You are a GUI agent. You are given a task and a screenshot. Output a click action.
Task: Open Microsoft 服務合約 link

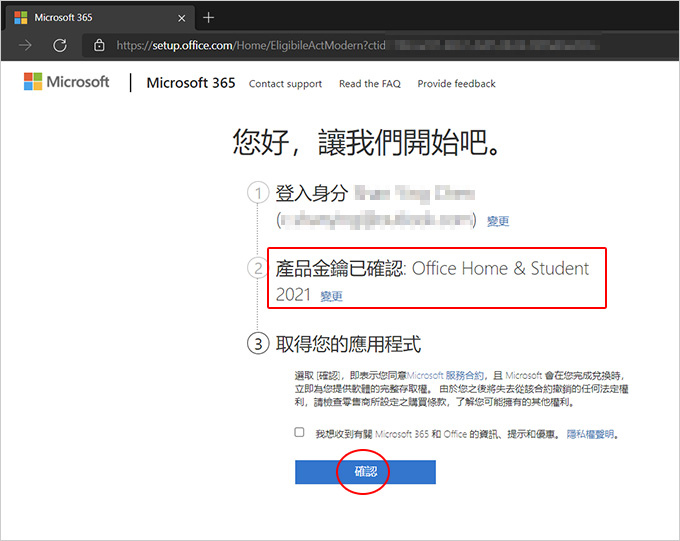tap(445, 375)
